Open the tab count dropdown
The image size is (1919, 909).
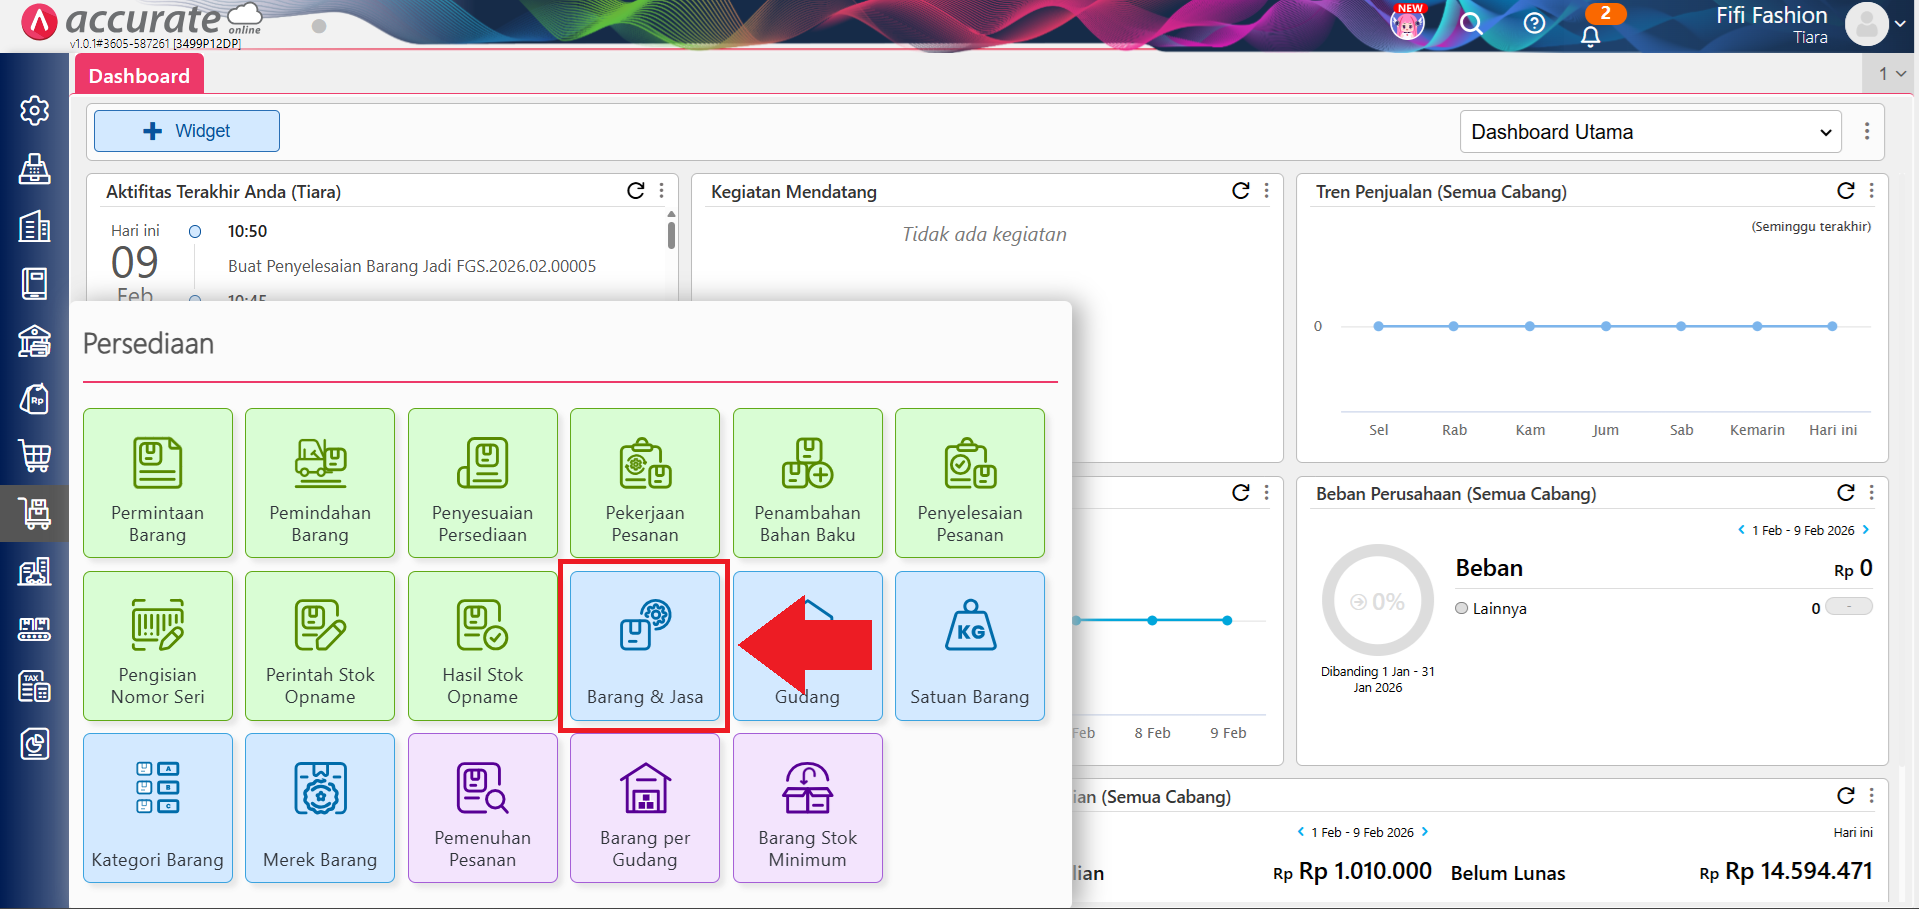click(x=1891, y=73)
